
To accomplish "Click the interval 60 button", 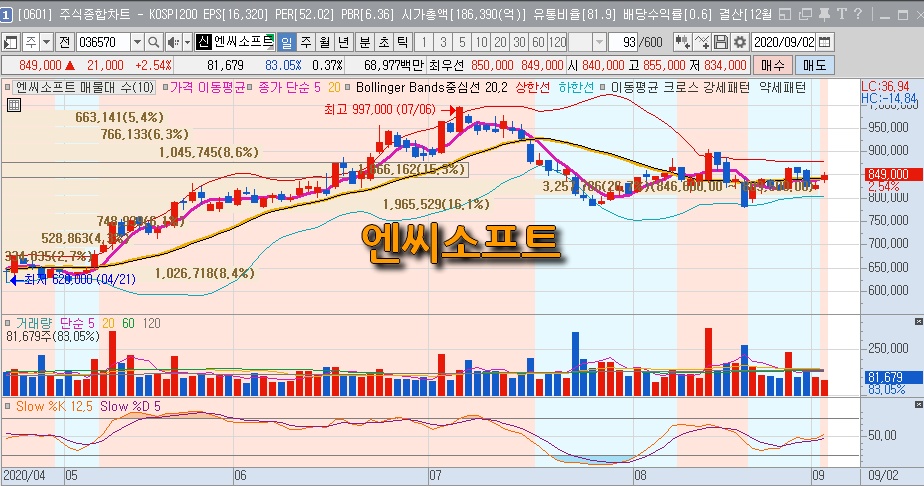I will 537,42.
